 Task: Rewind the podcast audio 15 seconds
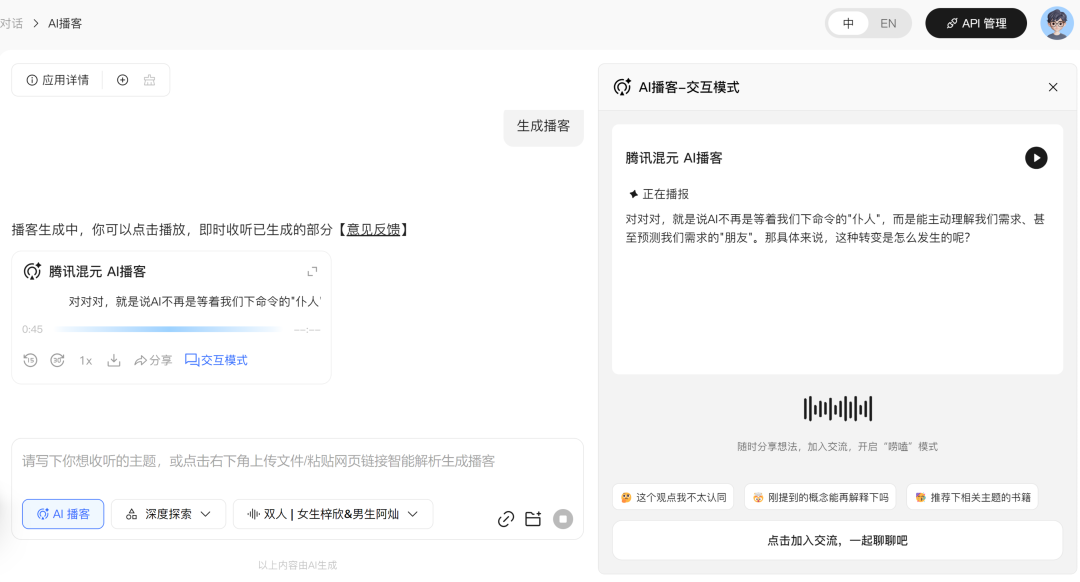[x=30, y=359]
